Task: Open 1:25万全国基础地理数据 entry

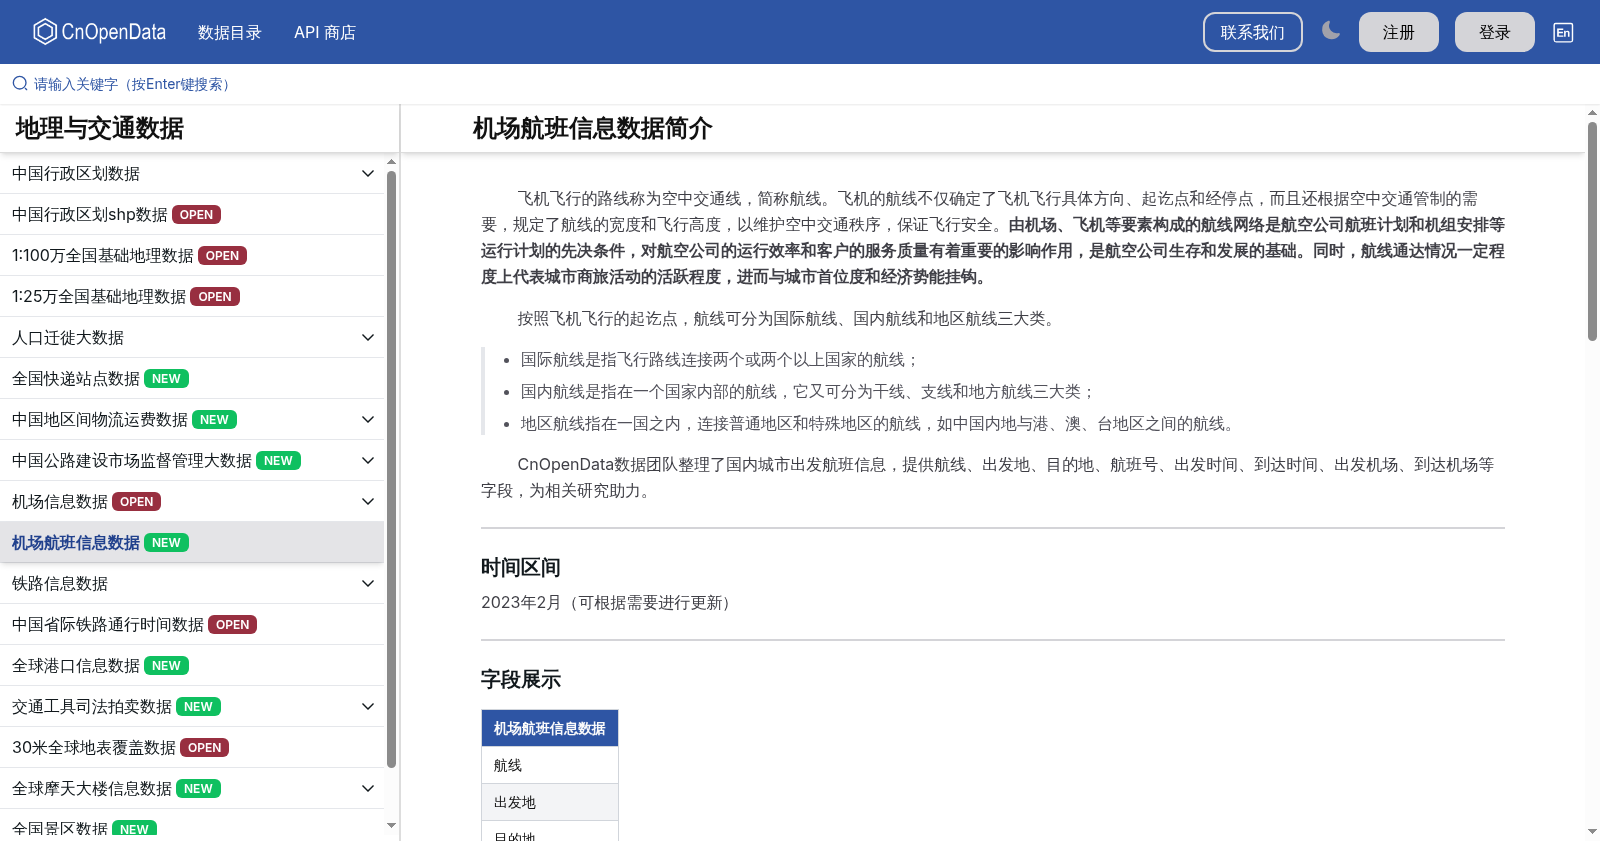Action: tap(192, 296)
